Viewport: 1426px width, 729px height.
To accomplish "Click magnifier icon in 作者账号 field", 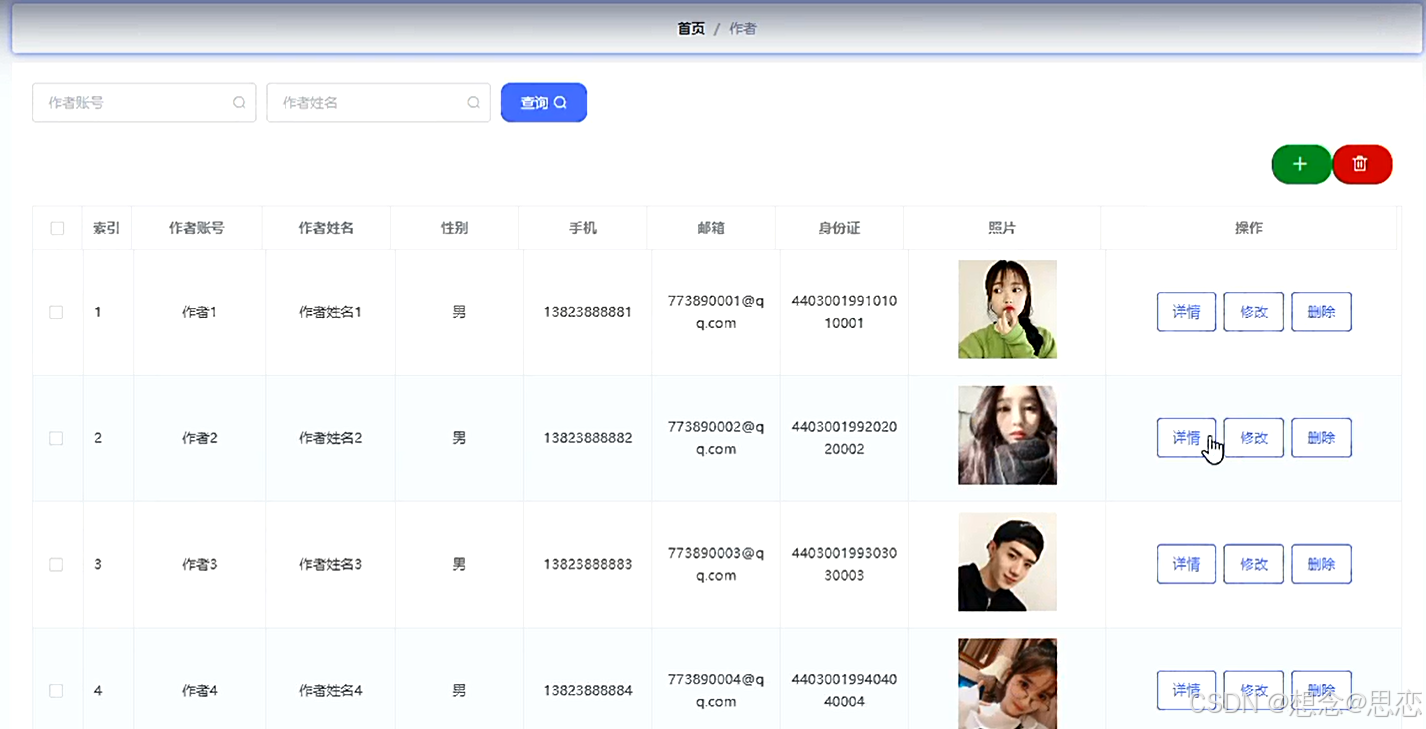I will (239, 103).
